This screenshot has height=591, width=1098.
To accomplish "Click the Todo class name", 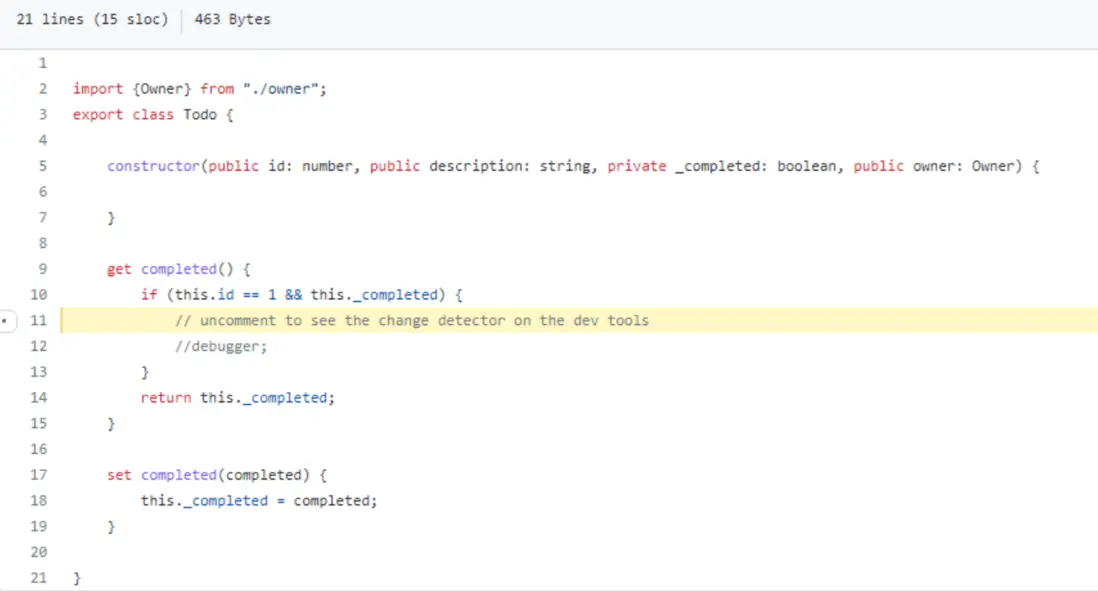I will (199, 115).
